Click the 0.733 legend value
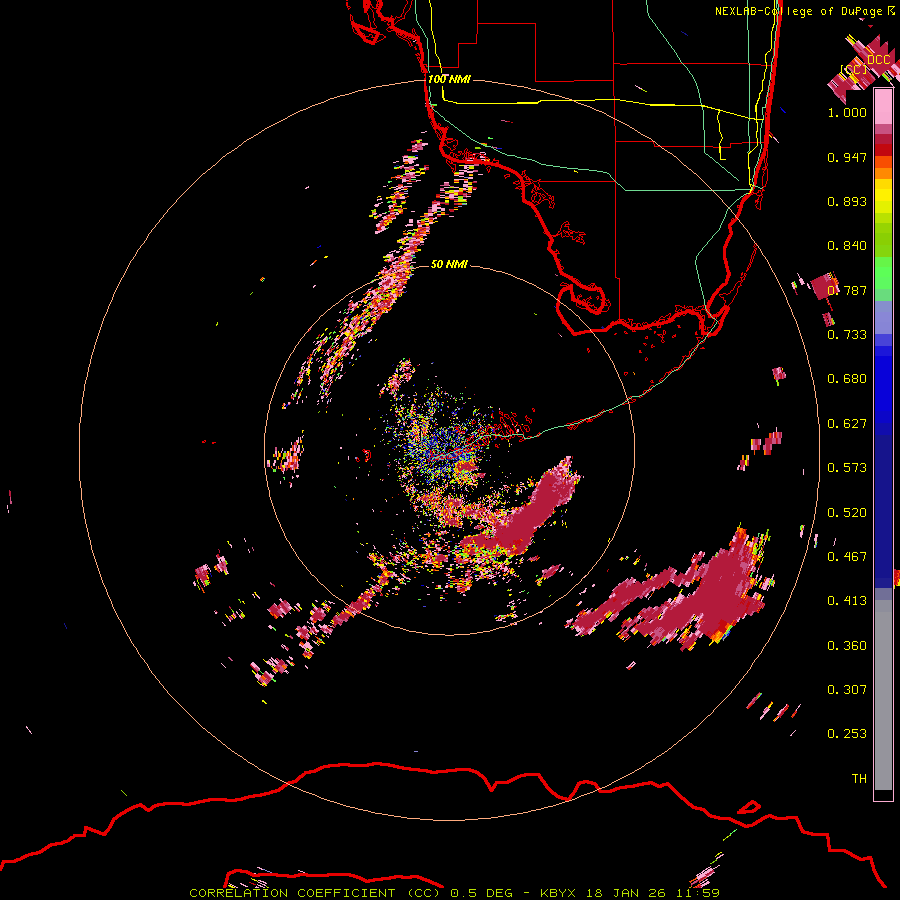This screenshot has width=900, height=900. click(x=847, y=335)
